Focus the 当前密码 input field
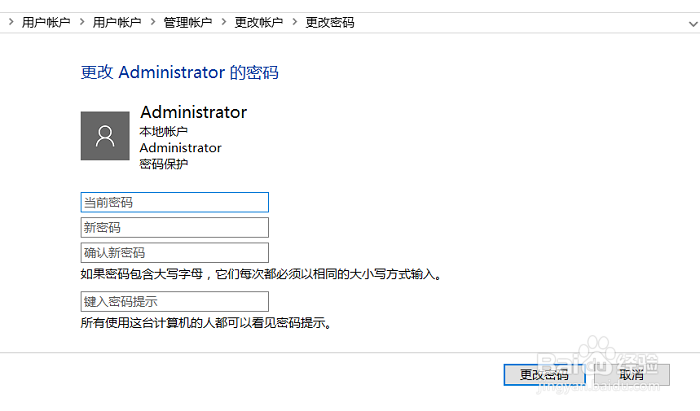 click(x=175, y=202)
